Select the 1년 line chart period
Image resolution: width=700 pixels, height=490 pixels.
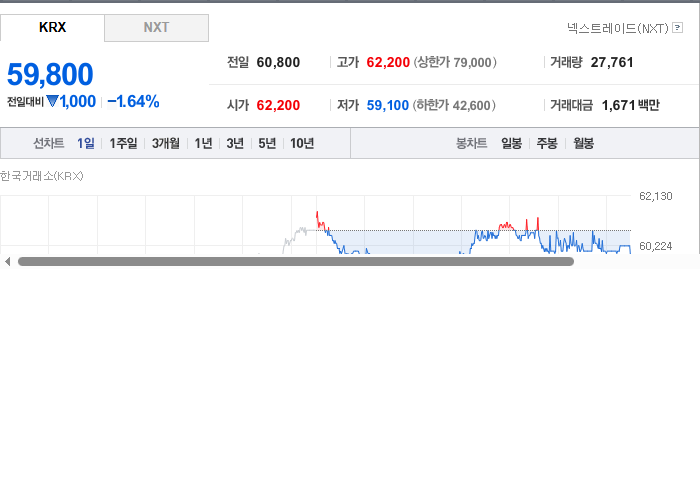(203, 143)
